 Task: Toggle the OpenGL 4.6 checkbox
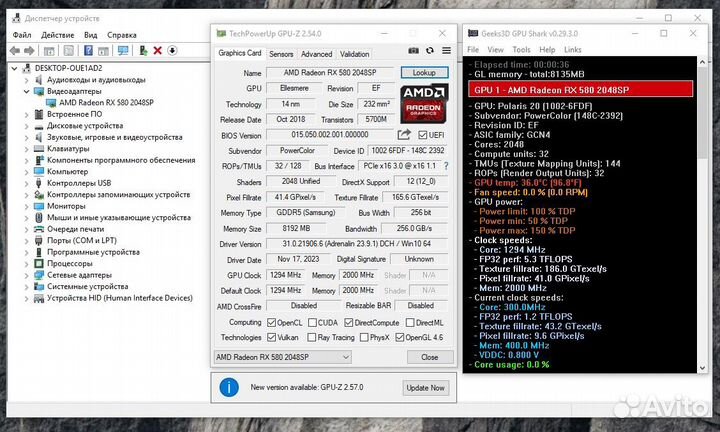coord(399,337)
